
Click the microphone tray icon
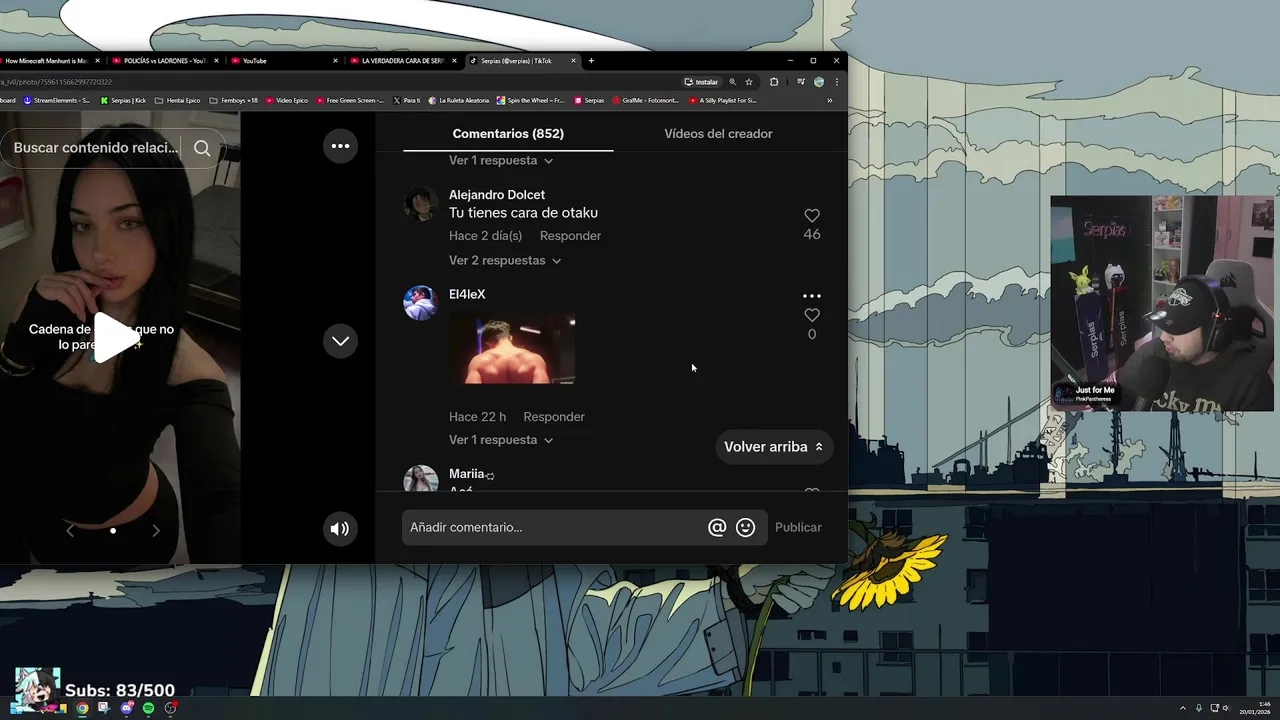click(x=1199, y=708)
